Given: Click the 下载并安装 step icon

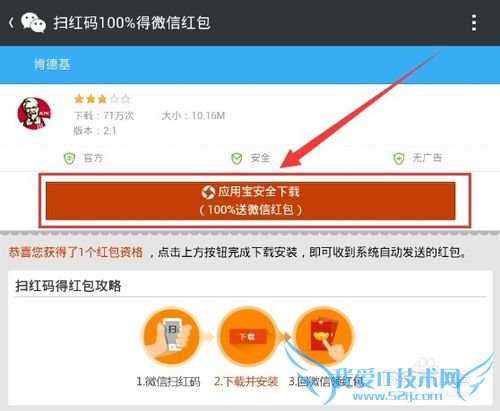Looking at the screenshot, I should [247, 337].
